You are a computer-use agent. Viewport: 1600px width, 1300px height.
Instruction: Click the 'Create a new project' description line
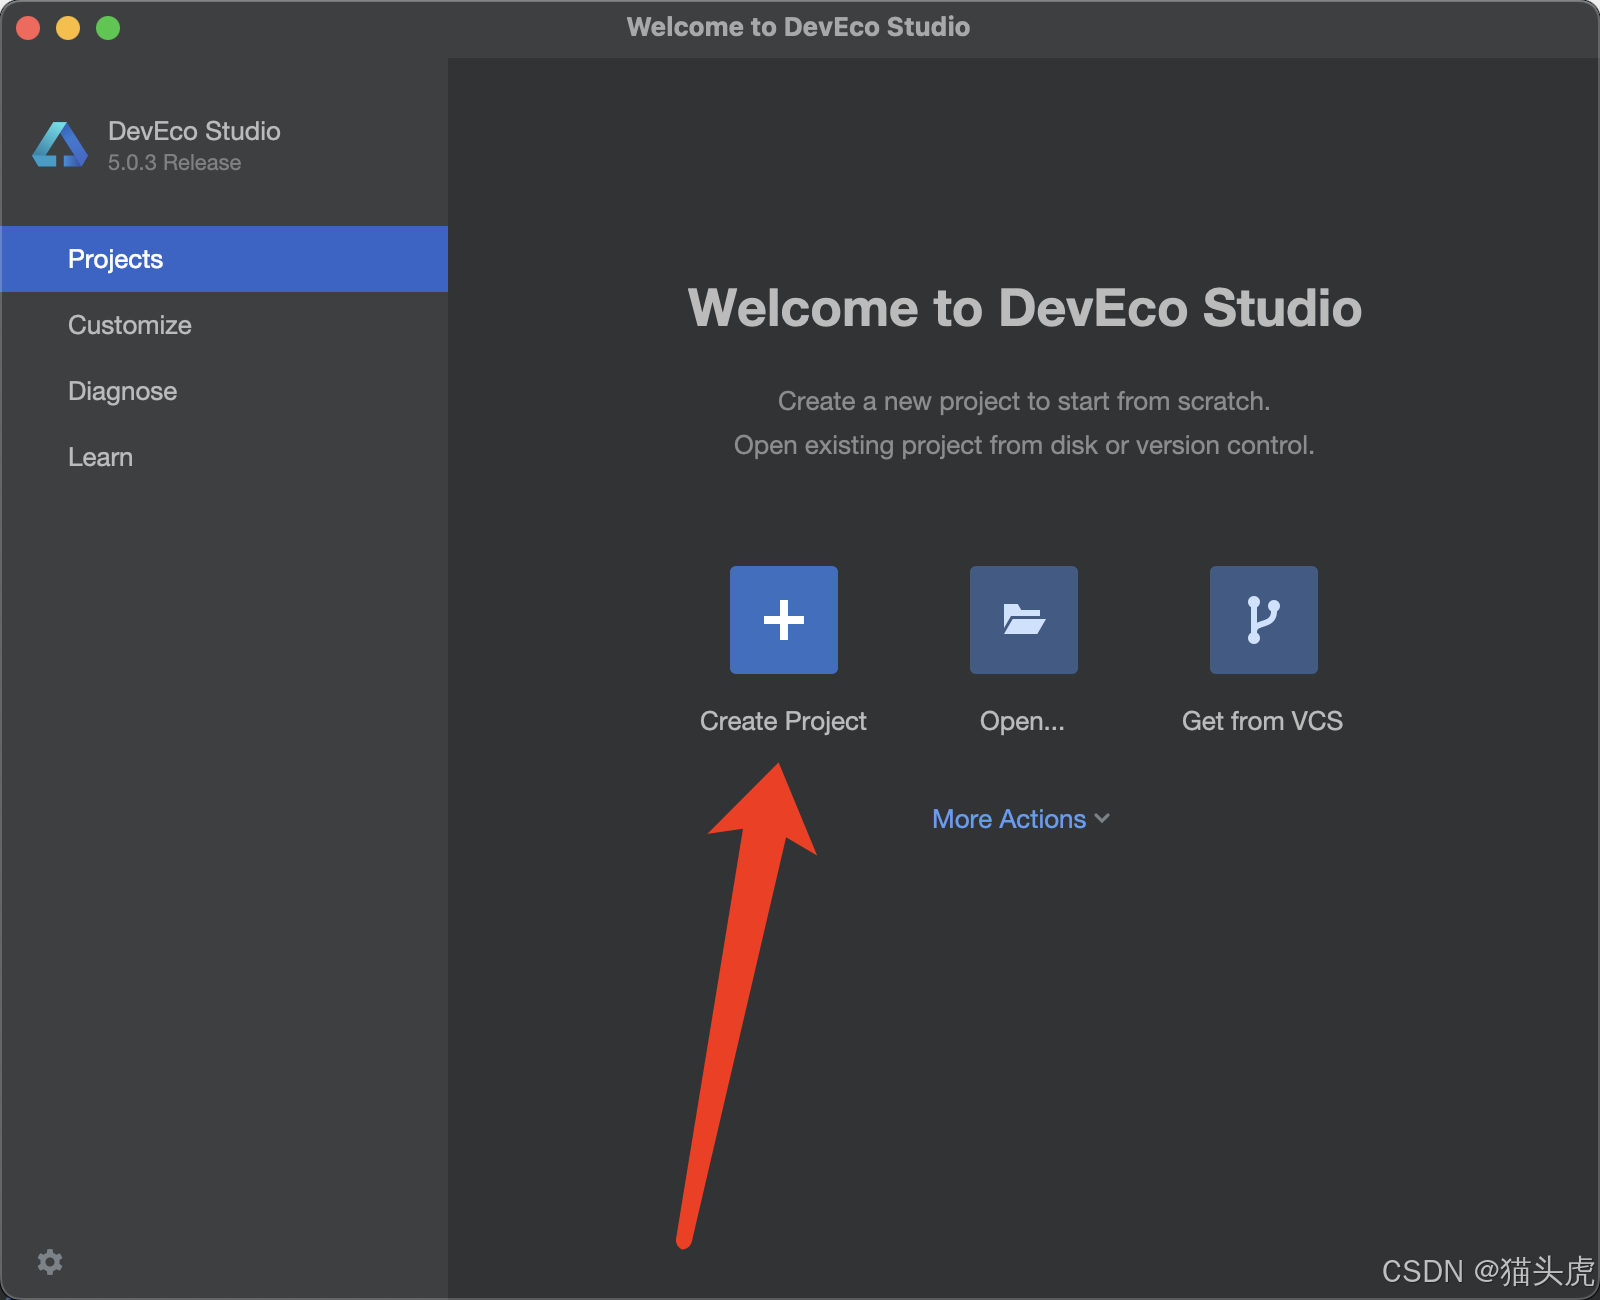tap(1024, 401)
